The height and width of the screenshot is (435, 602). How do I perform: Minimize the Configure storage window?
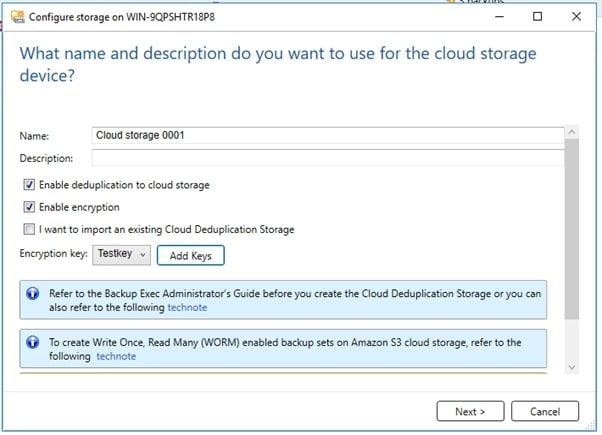494,17
